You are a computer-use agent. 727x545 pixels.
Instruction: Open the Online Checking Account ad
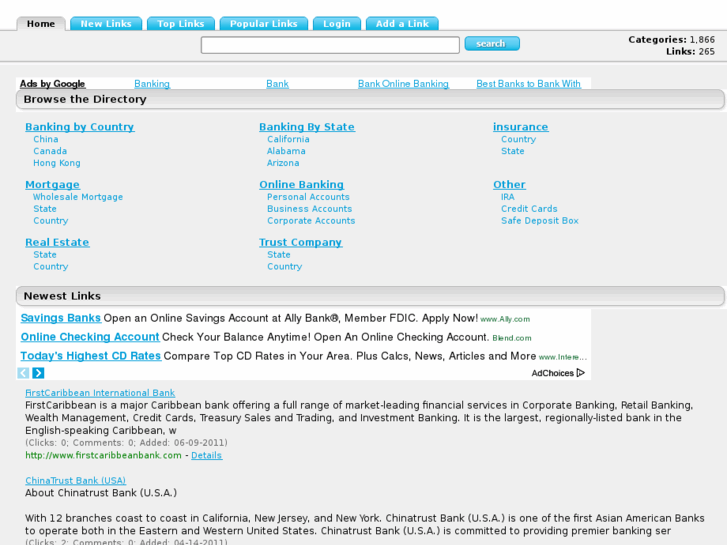click(90, 337)
